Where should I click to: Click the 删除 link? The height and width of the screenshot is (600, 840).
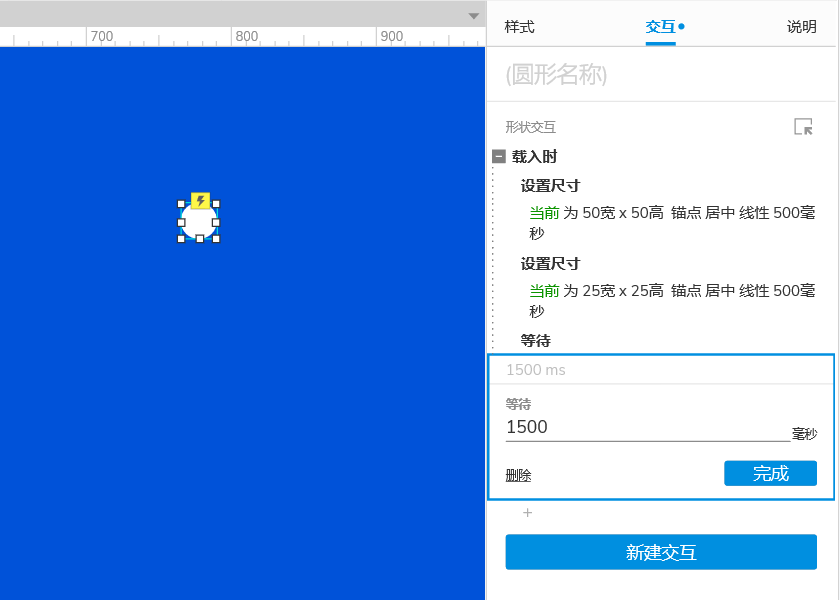518,475
